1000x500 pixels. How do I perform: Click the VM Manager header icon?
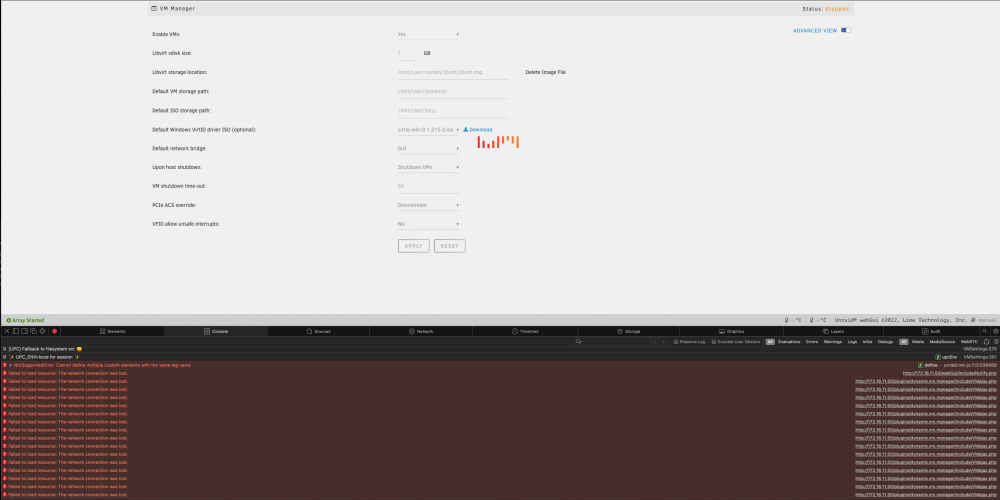click(x=154, y=9)
